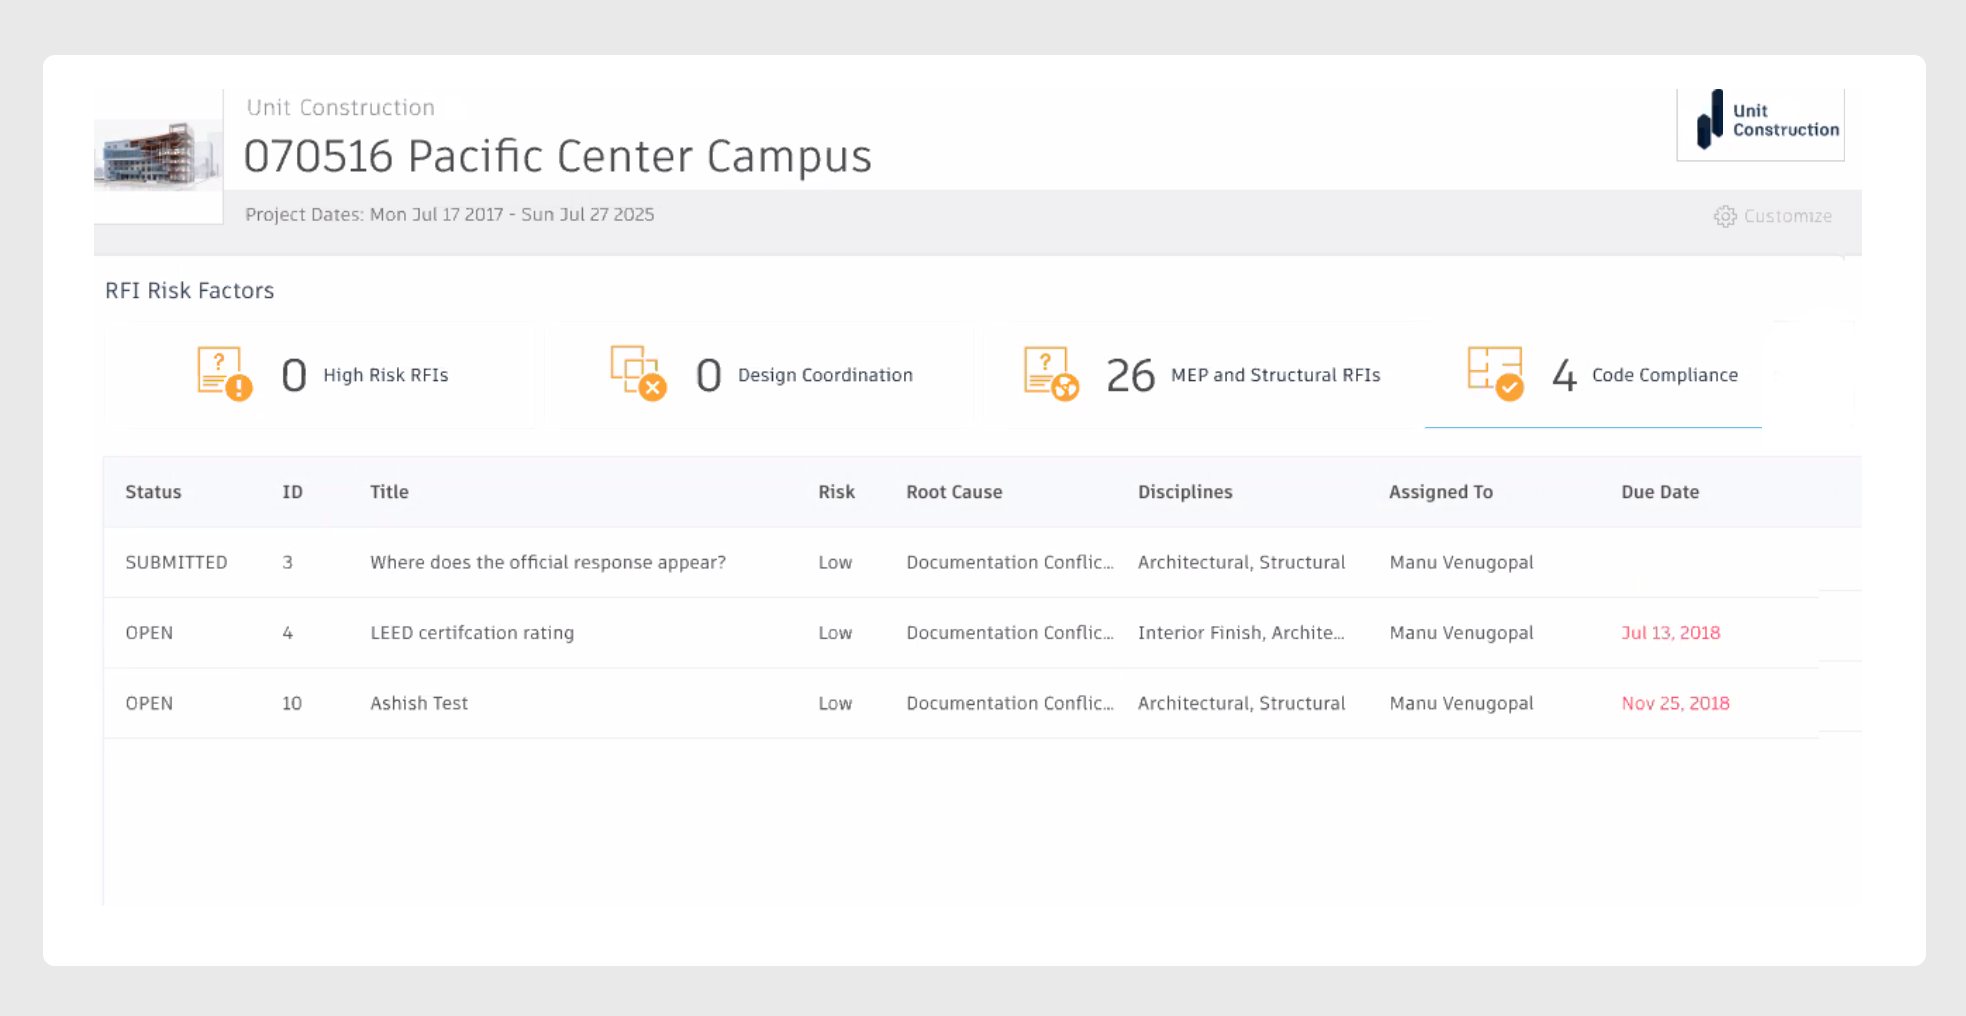1966x1016 pixels.
Task: Open the Customize gear icon
Action: (x=1724, y=216)
